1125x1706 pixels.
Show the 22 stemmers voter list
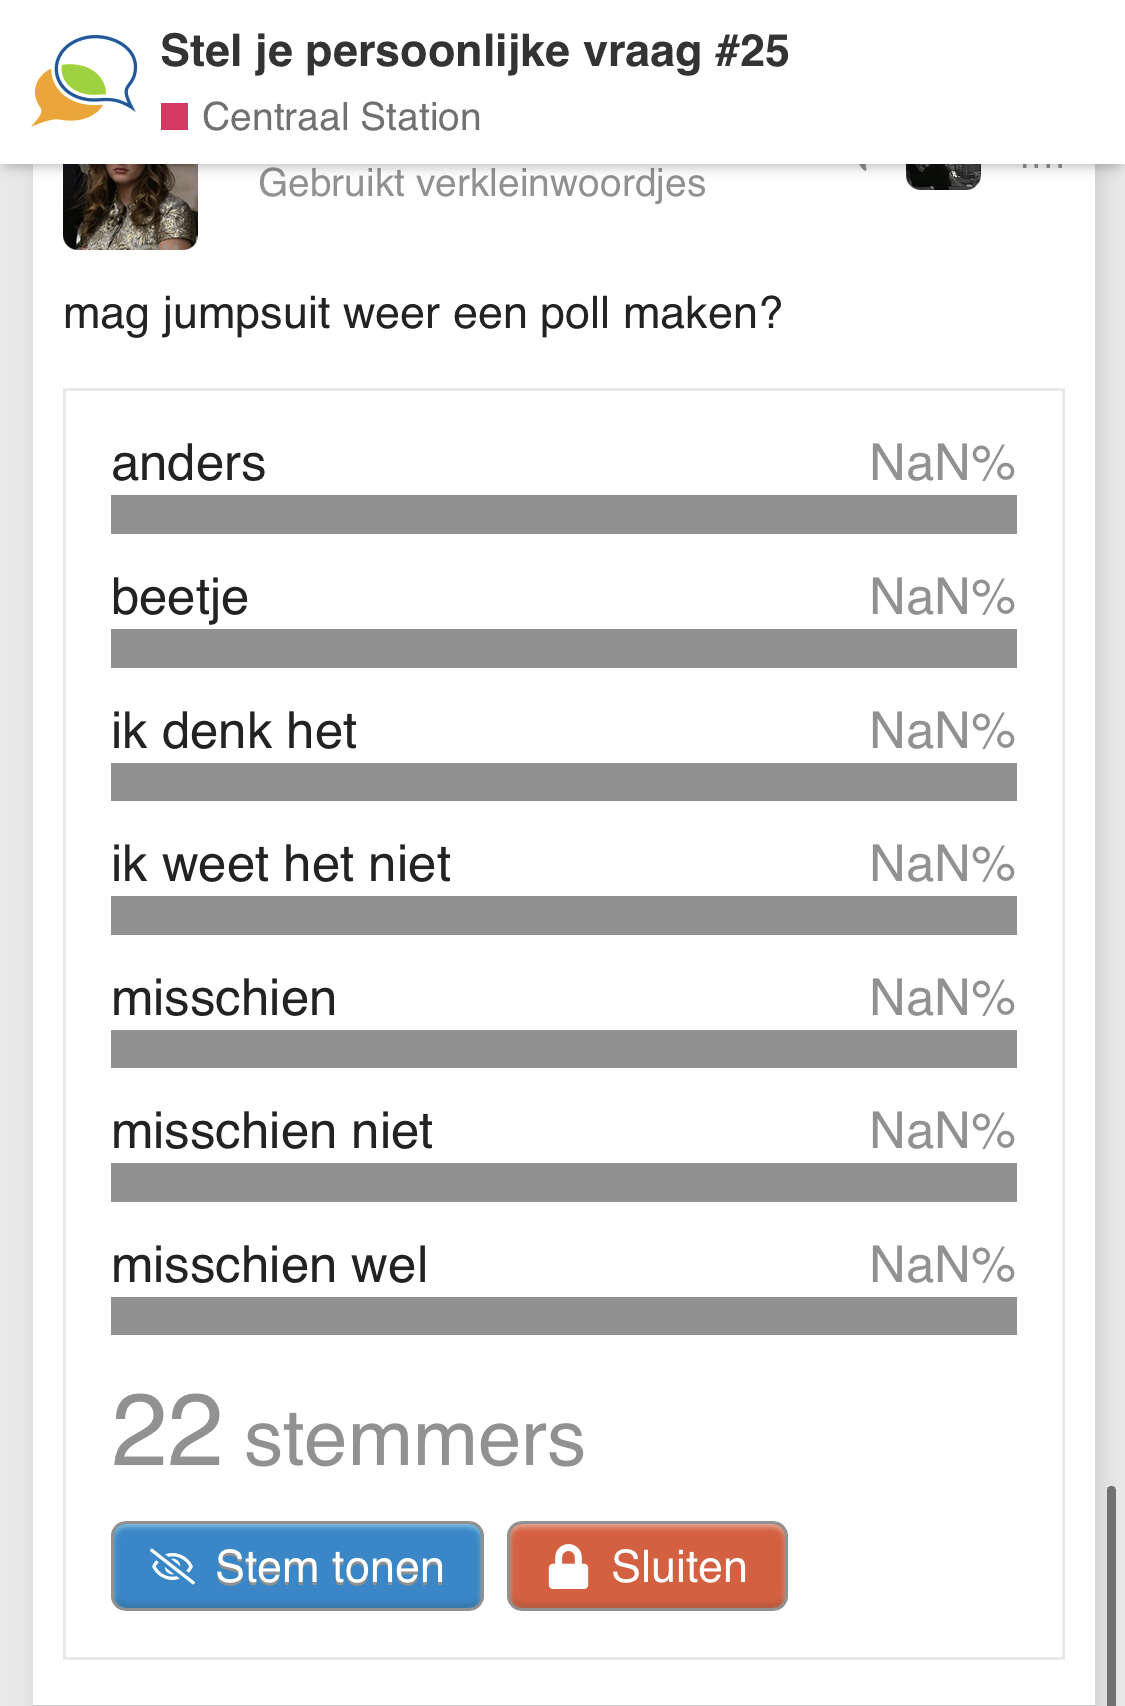point(348,1434)
